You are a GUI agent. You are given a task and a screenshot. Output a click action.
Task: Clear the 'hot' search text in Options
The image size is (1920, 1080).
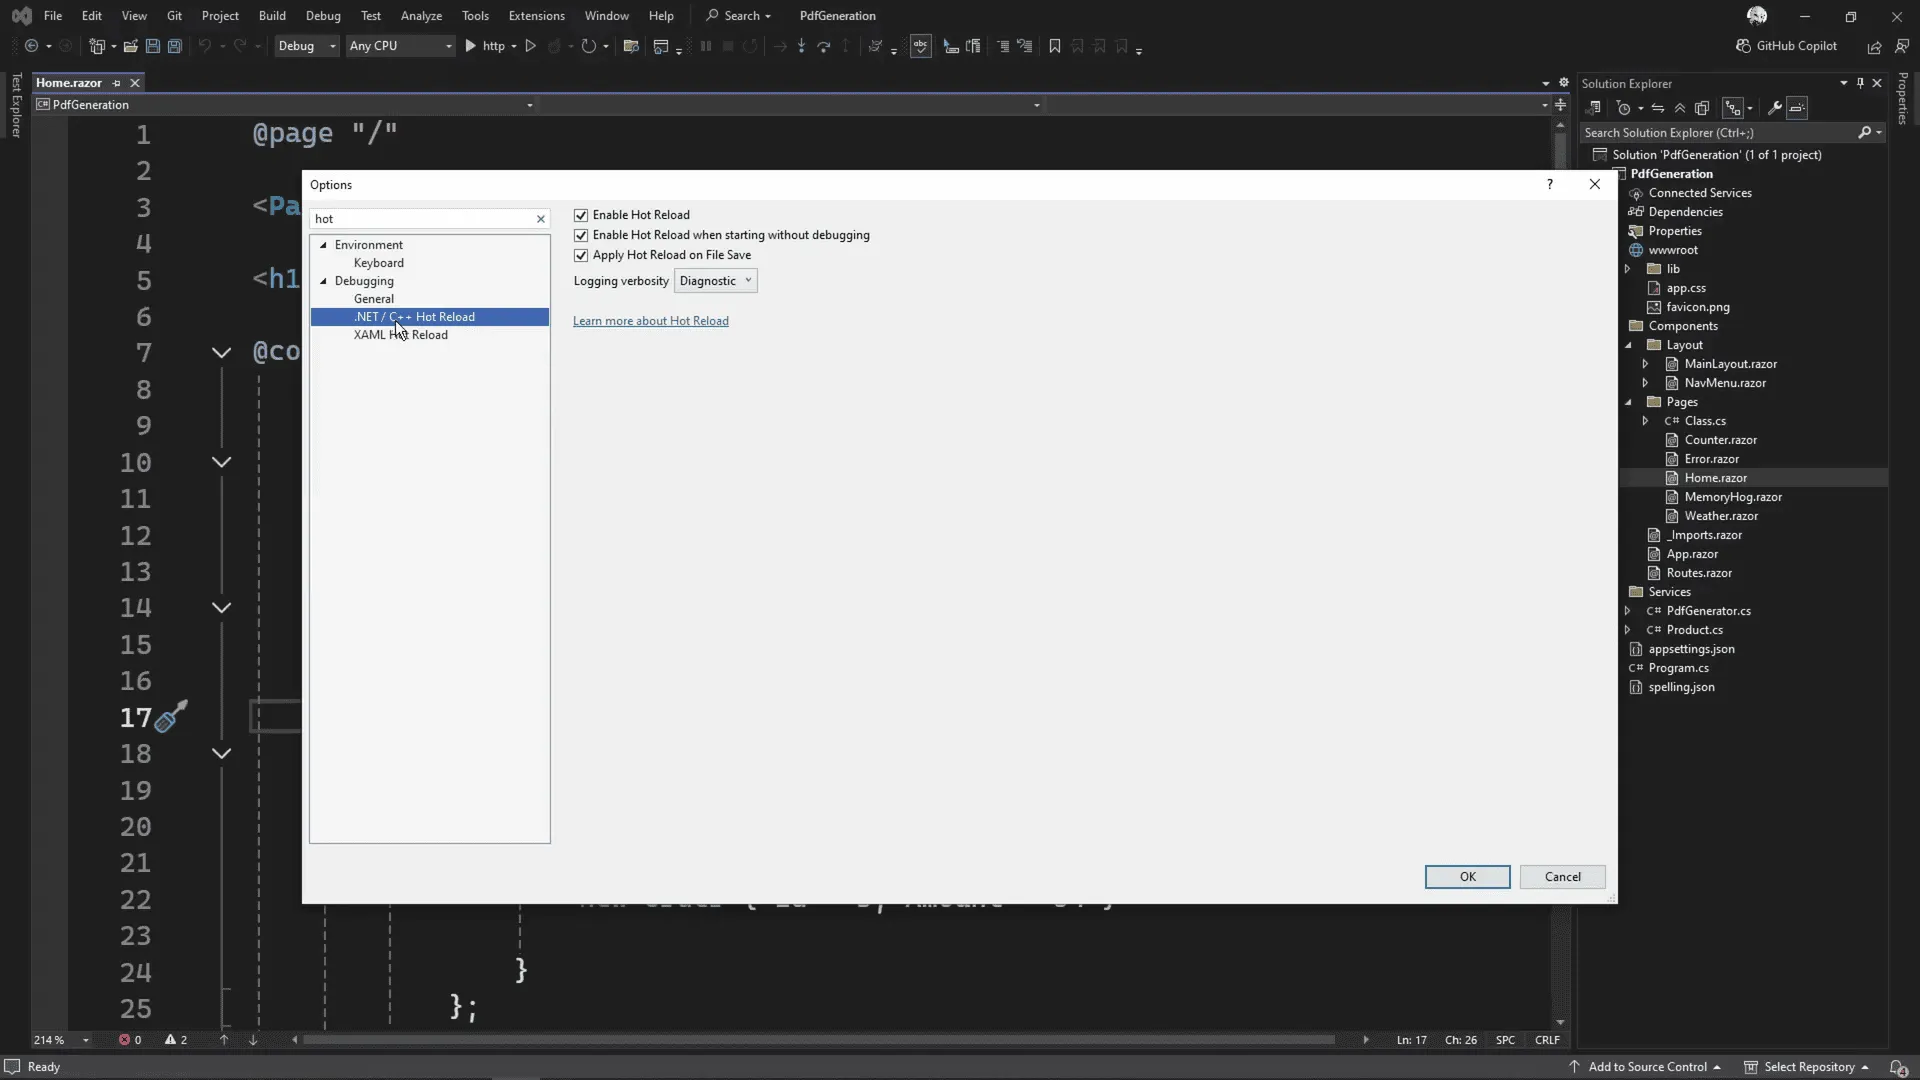[x=541, y=219]
